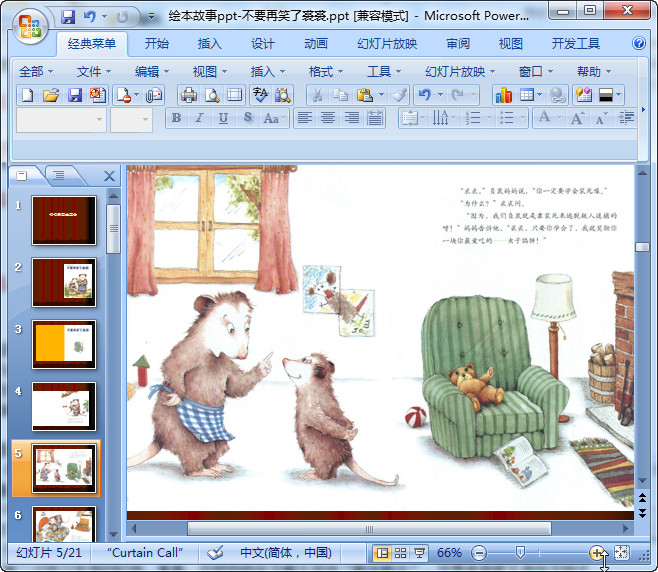Image resolution: width=658 pixels, height=572 pixels.
Task: Click the Research binoculars icon
Action: click(x=283, y=95)
